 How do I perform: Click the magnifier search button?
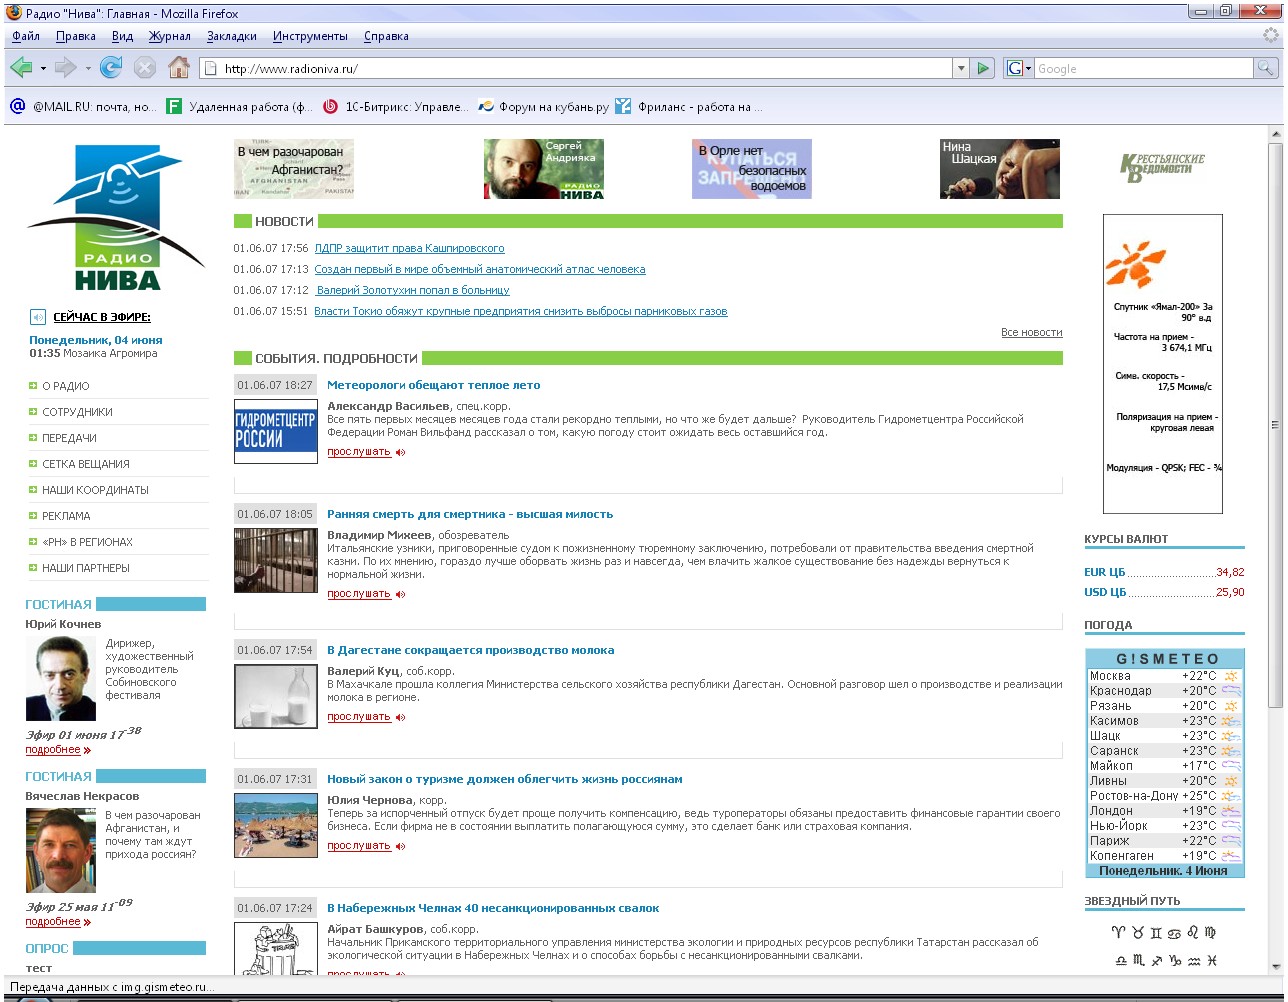[1266, 68]
